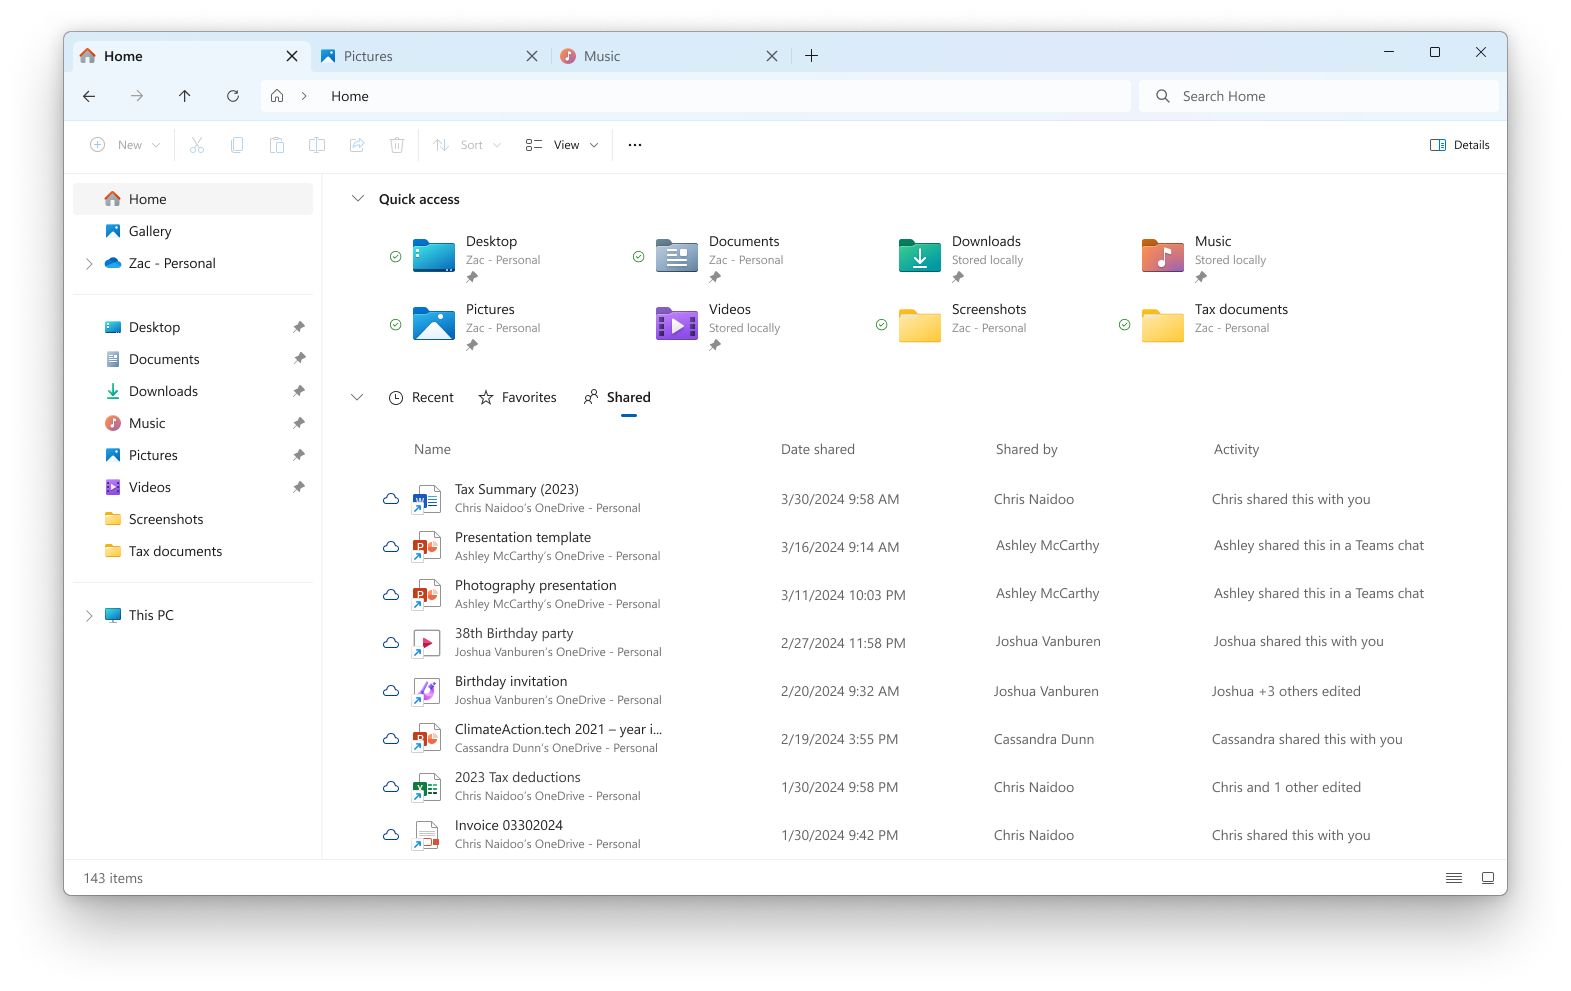Expand the Zac - Personal tree node
Viewport: 1571px width, 991px height.
coord(89,264)
